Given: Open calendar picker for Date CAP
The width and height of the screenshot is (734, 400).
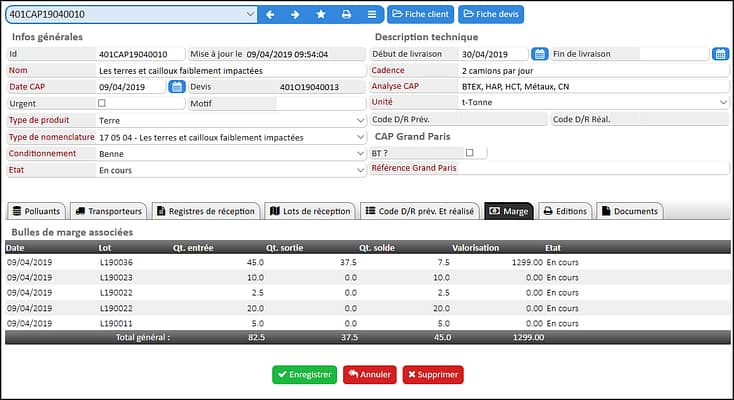Looking at the screenshot, I should (x=176, y=87).
